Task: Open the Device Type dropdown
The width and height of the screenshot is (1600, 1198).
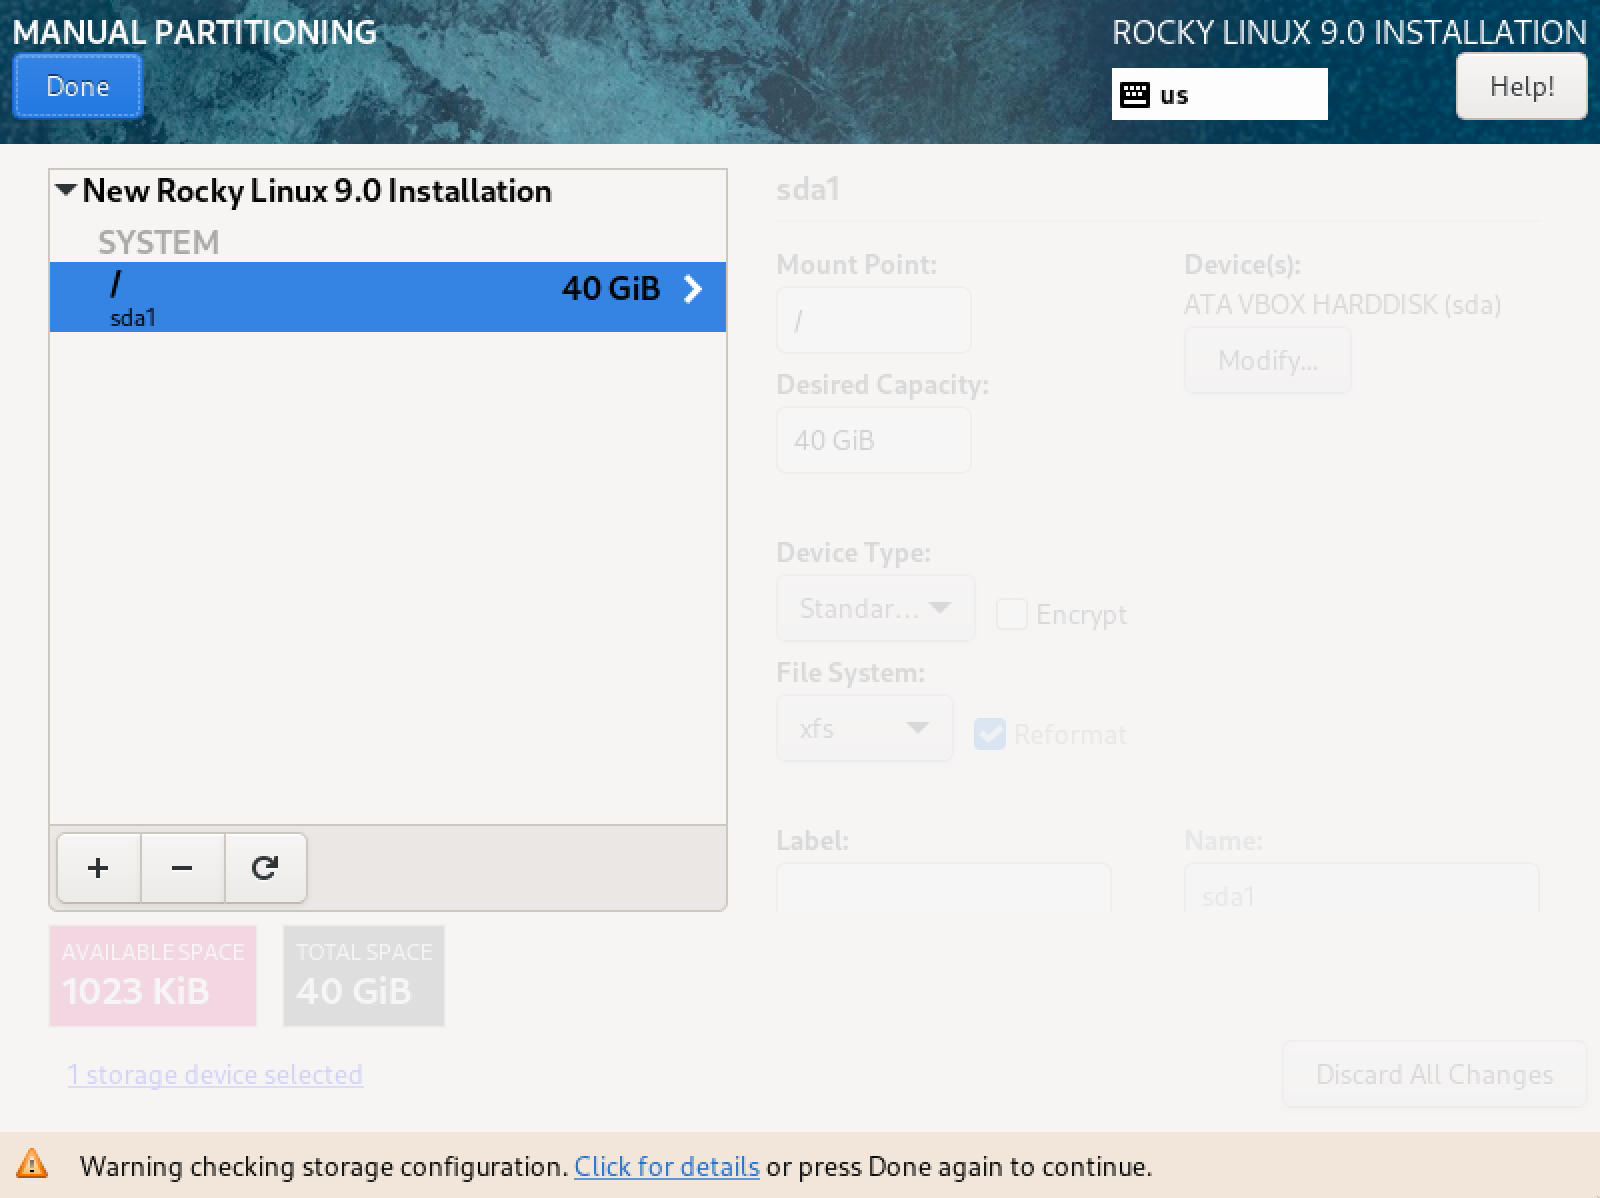Action: click(x=875, y=608)
